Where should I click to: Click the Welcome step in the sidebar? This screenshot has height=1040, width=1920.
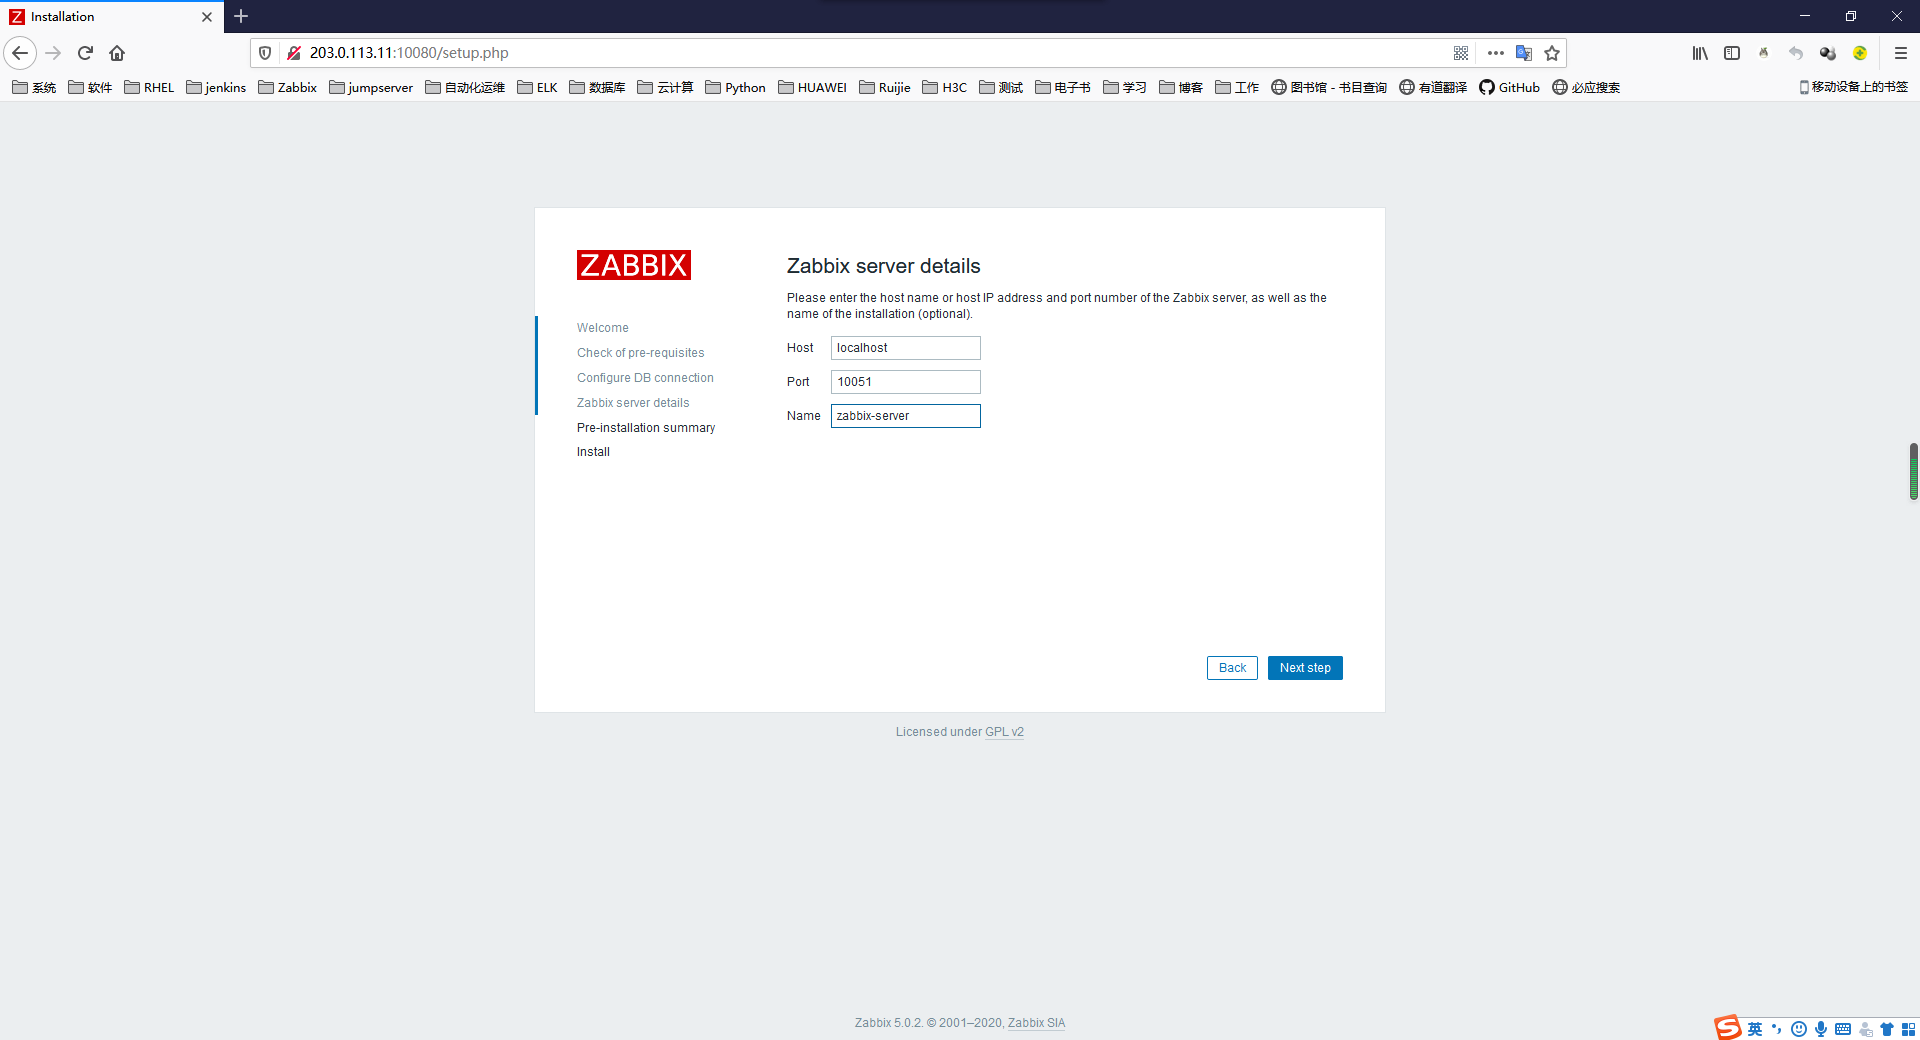[603, 328]
